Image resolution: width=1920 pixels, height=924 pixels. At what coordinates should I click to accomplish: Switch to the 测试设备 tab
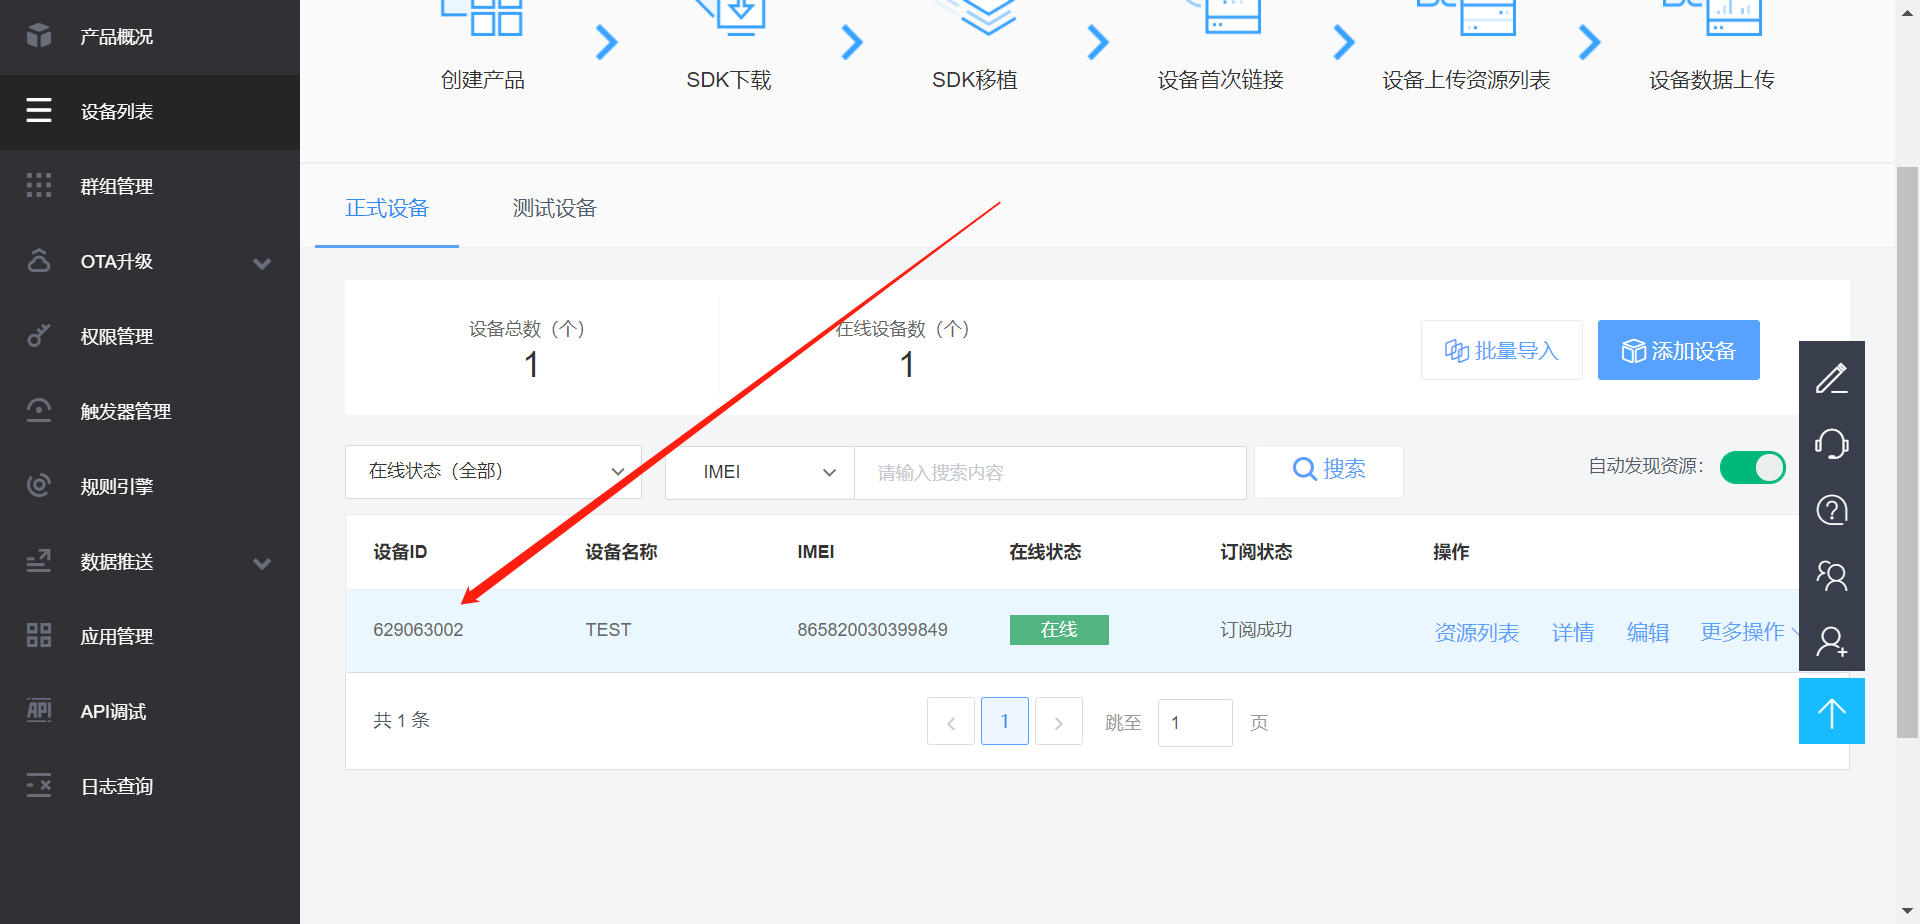pyautogui.click(x=553, y=208)
